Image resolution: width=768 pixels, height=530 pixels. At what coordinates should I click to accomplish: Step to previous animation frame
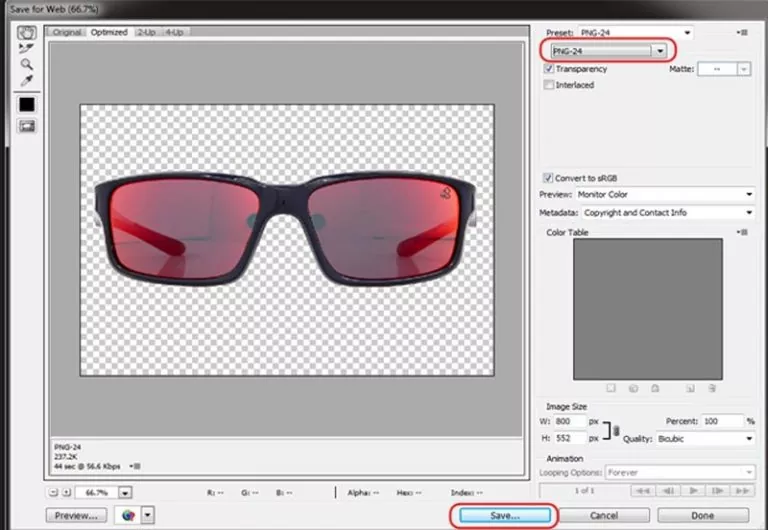point(668,490)
